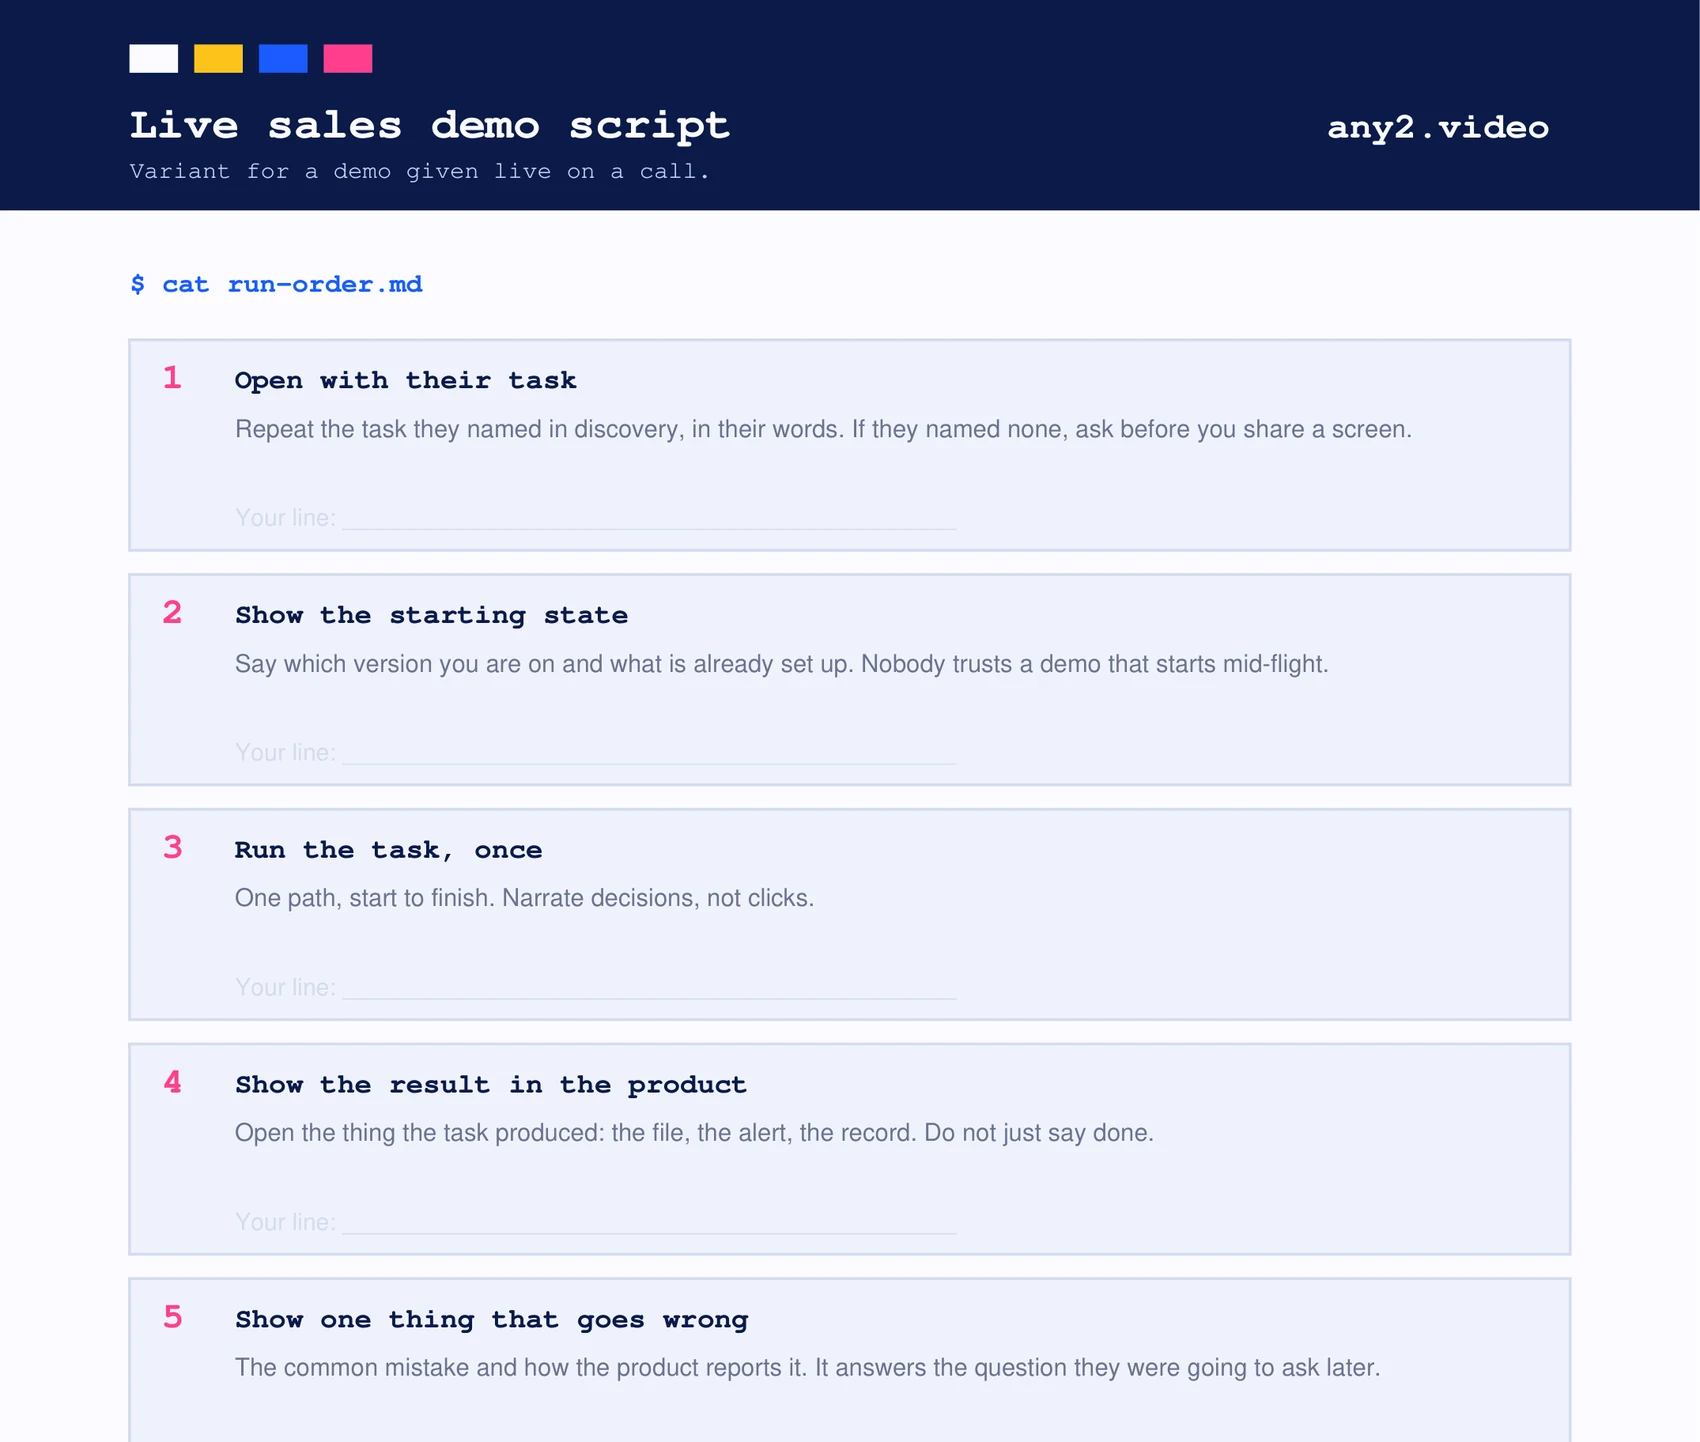Image resolution: width=1700 pixels, height=1442 pixels.
Task: Click the subtitle "Variant for a demo given live on a call."
Action: [x=419, y=171]
